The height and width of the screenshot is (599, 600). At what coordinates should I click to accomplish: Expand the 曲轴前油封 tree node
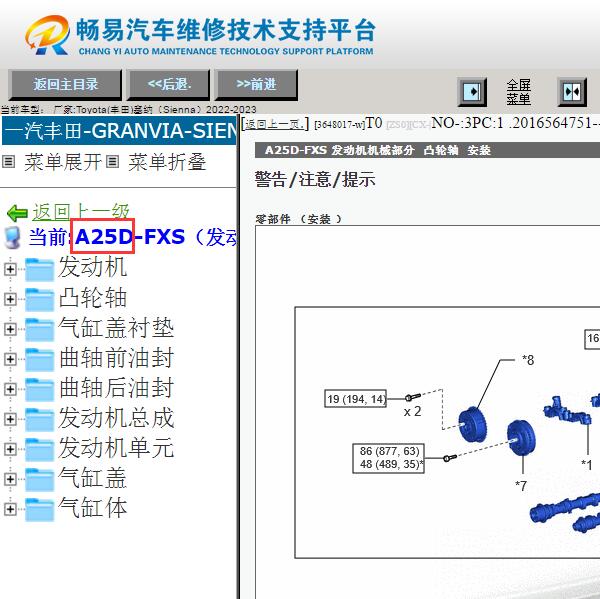point(10,359)
